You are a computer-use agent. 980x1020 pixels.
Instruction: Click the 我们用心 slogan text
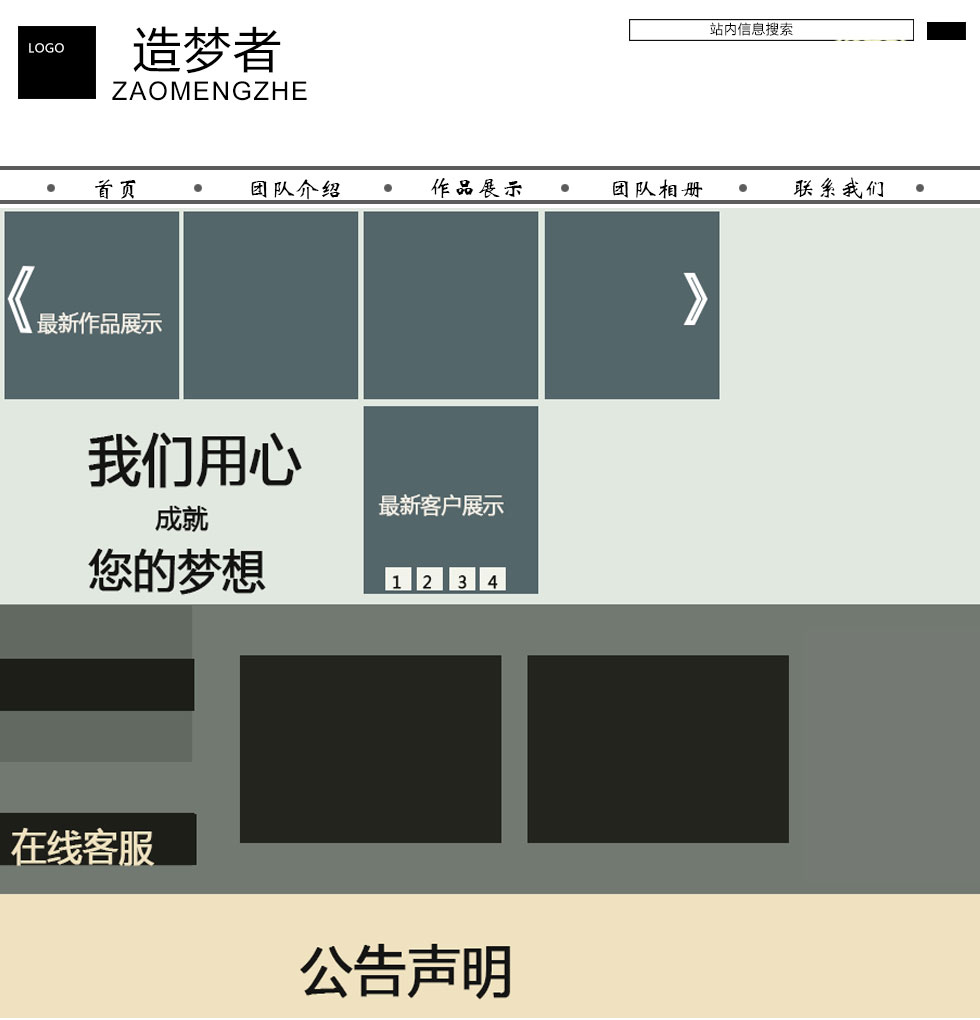point(195,461)
